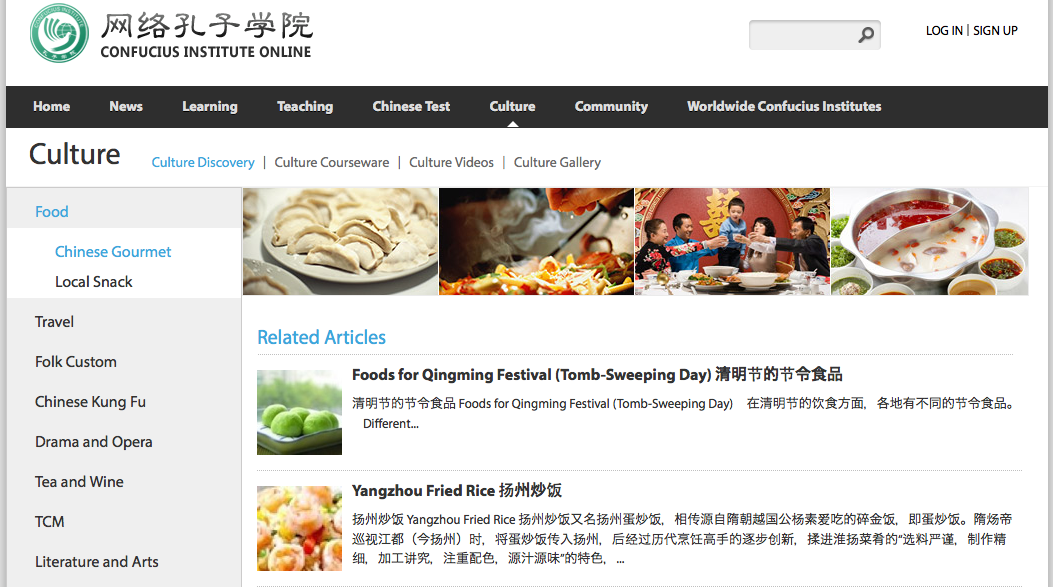
Task: Click the hot pot banner image
Action: click(929, 242)
